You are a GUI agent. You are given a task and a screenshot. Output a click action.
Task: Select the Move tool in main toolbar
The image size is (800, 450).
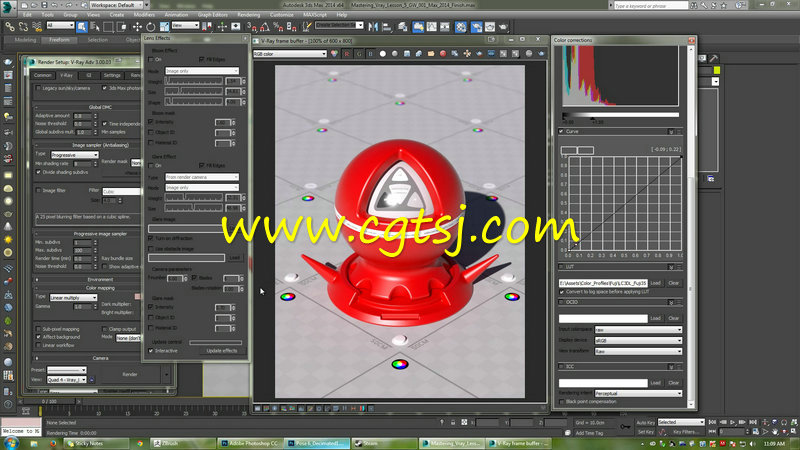pos(137,27)
